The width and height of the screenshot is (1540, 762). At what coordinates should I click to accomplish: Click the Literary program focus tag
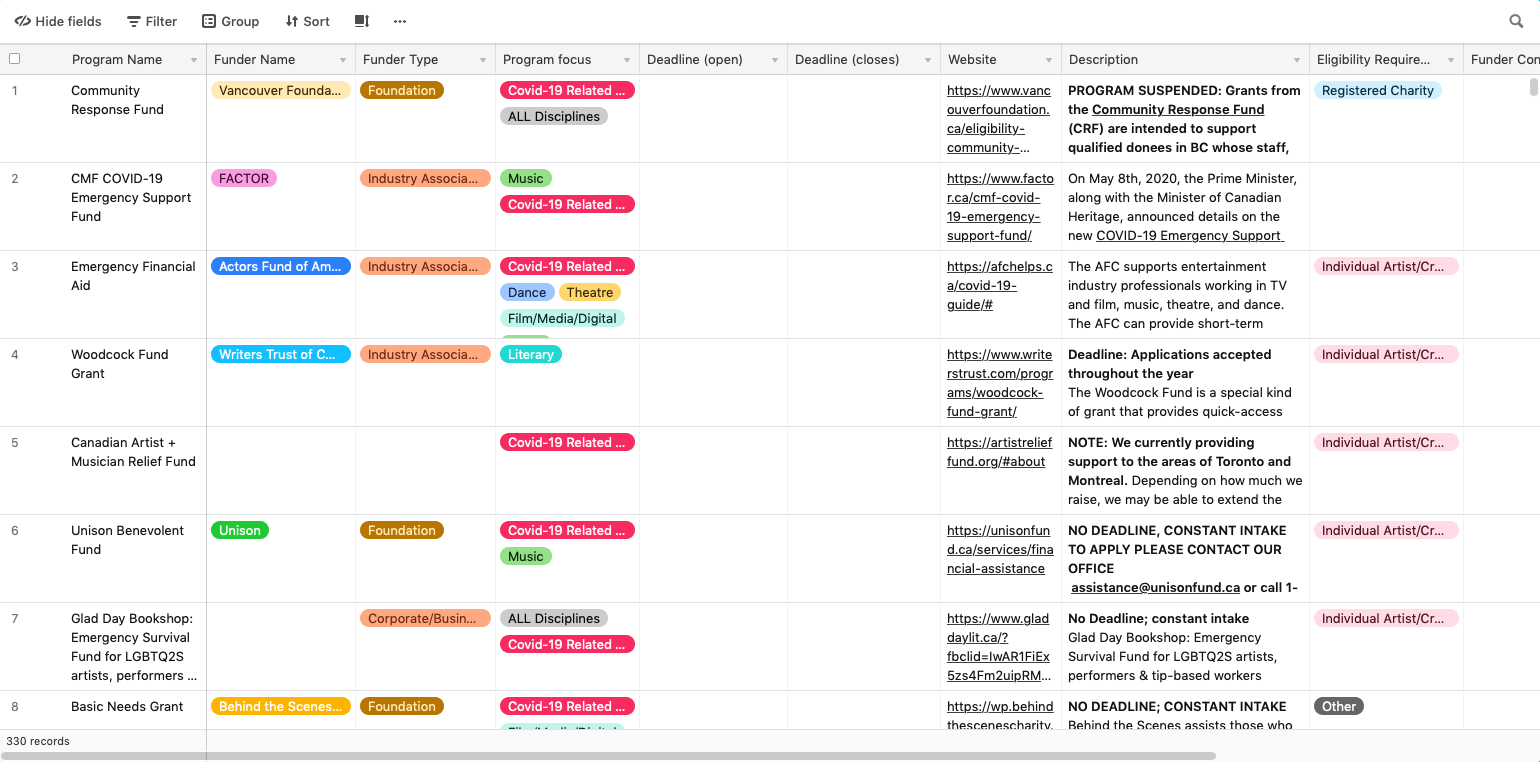coord(531,354)
